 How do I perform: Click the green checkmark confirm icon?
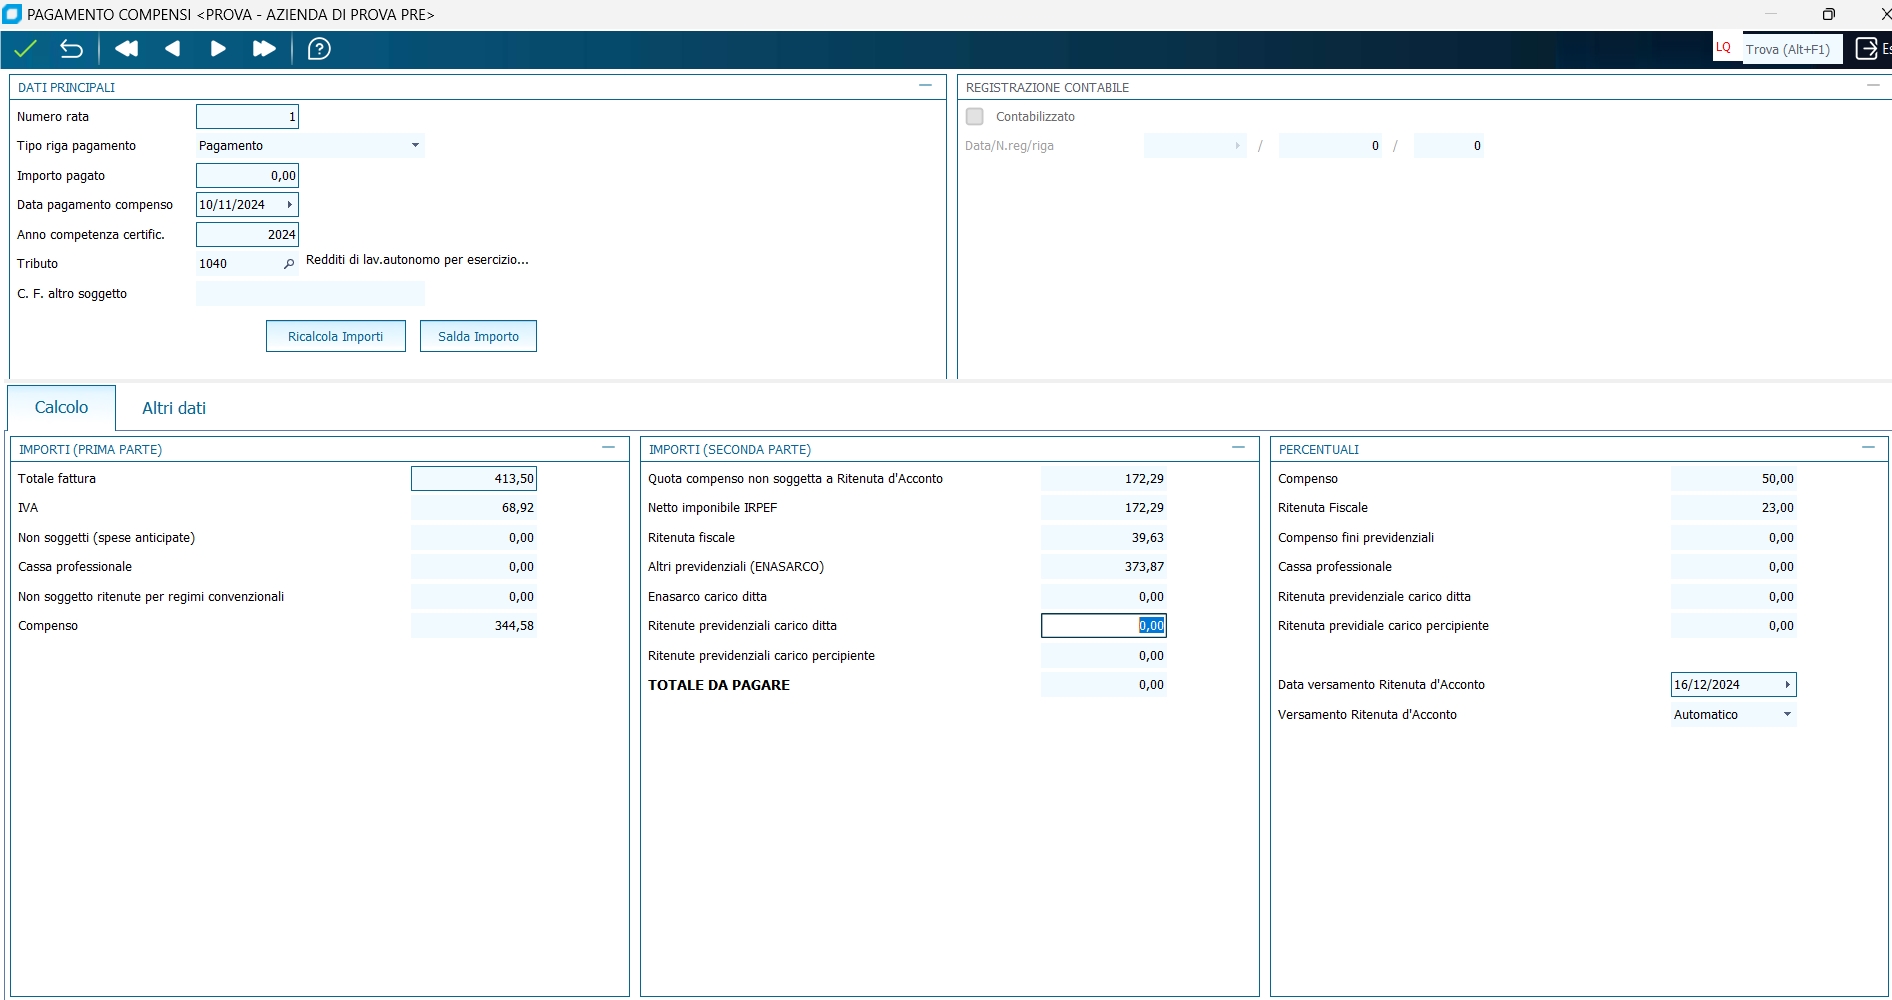point(26,49)
